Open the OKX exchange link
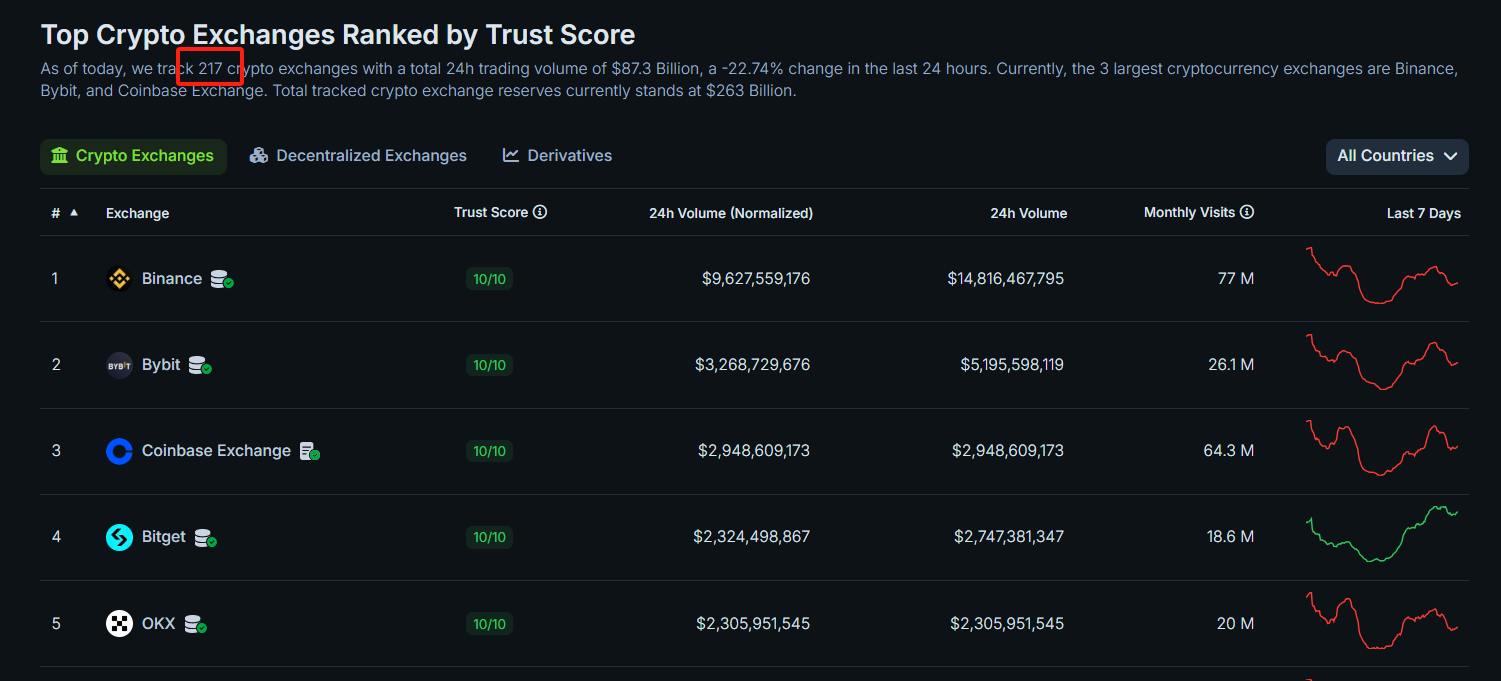Screen dimensions: 1501x681 click(x=159, y=624)
